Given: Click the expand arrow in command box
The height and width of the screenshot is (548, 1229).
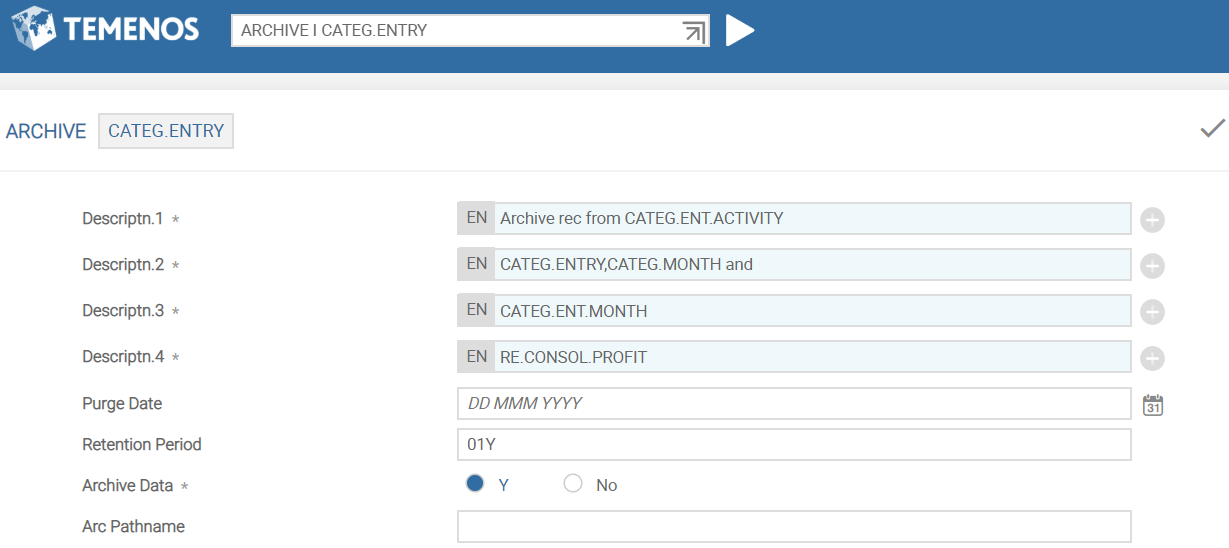Looking at the screenshot, I should [x=693, y=31].
